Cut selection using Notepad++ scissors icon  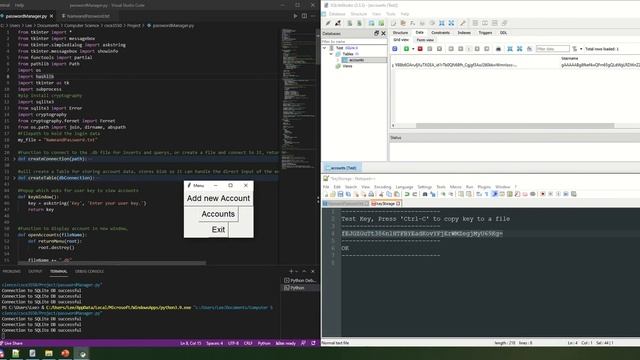[x=381, y=194]
